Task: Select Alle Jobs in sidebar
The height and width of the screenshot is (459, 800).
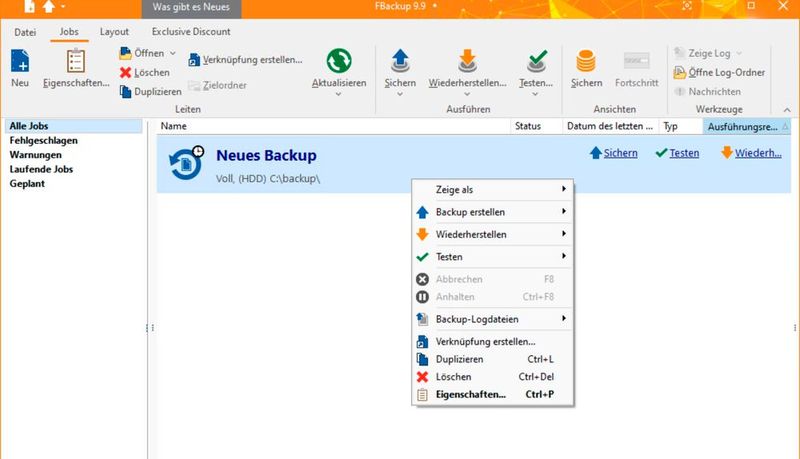Action: pos(73,126)
